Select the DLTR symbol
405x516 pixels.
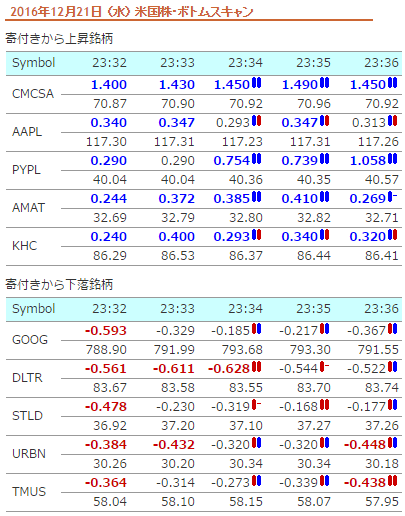tap(27, 378)
